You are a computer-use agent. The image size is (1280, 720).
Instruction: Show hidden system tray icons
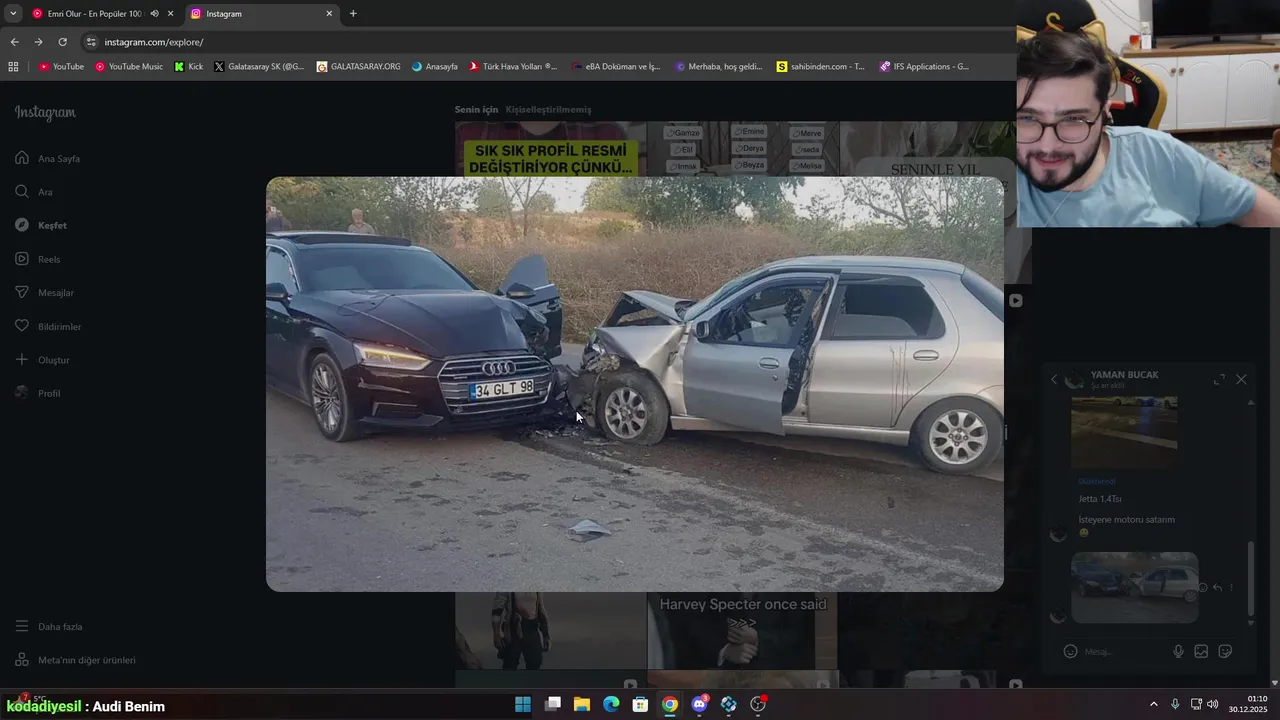[1153, 704]
